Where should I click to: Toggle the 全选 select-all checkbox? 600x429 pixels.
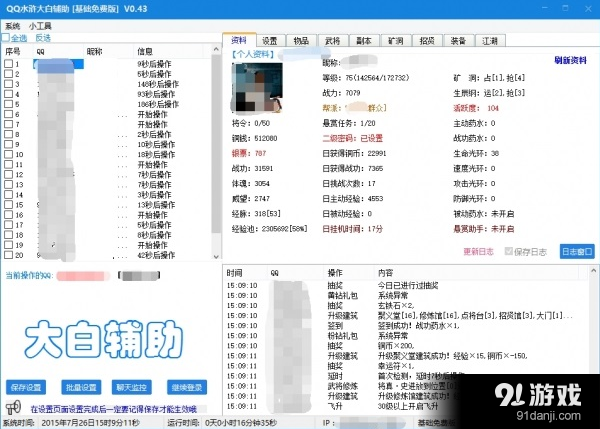click(5, 38)
